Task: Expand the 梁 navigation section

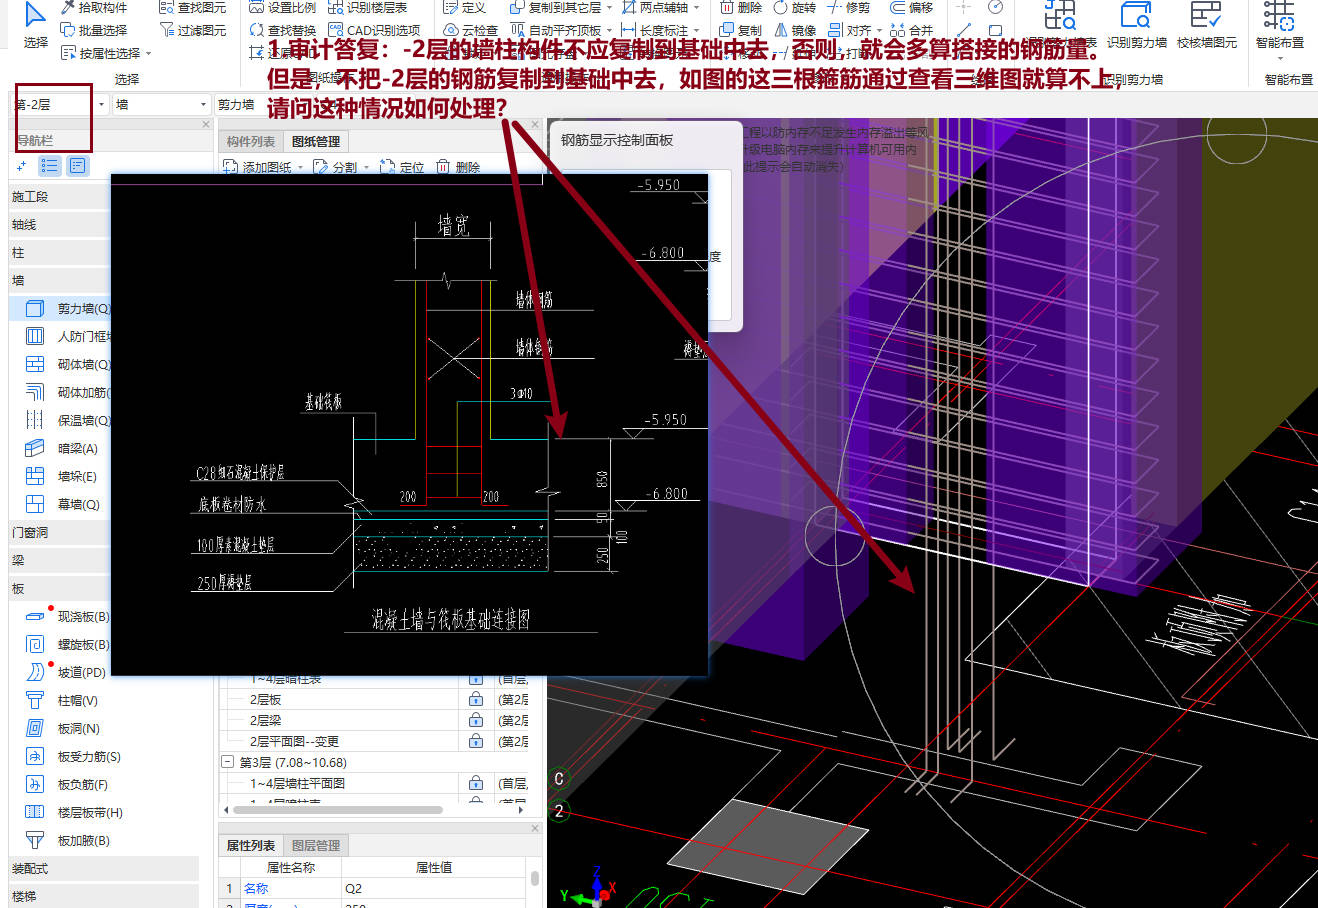Action: coord(57,560)
